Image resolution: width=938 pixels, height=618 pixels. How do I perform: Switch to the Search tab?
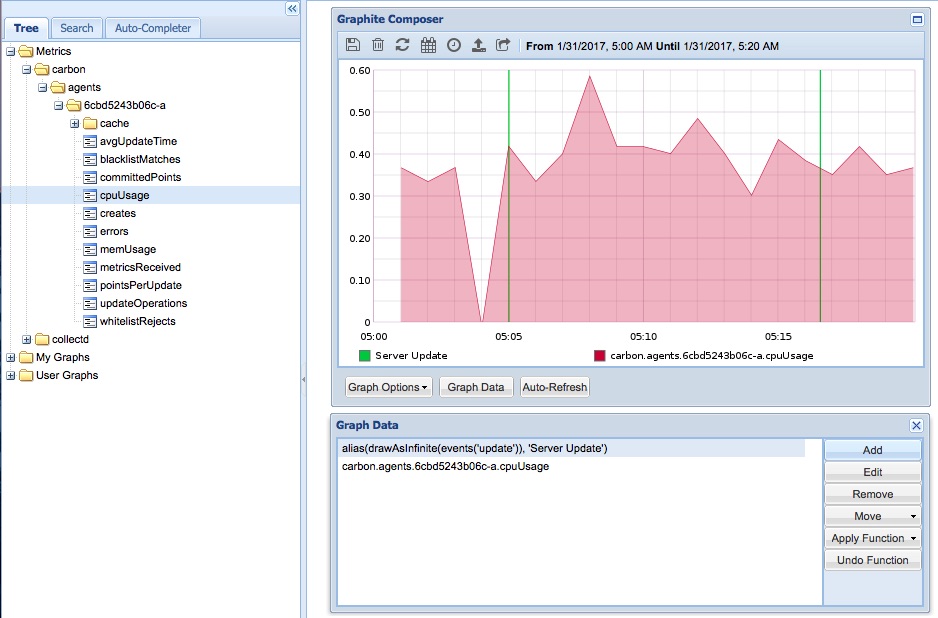tap(77, 28)
